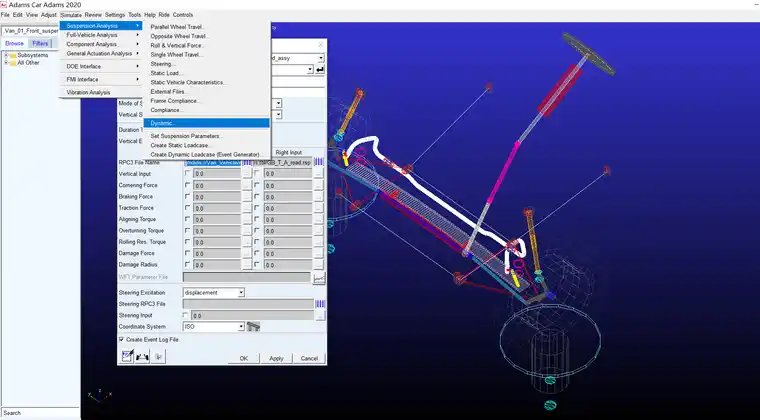Click ellipsis button for Steering Input
This screenshot has height=420, width=760.
[320, 315]
